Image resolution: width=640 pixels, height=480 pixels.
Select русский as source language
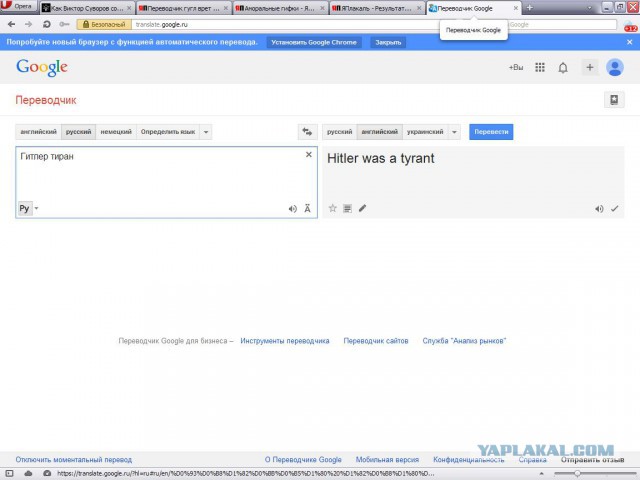point(78,132)
